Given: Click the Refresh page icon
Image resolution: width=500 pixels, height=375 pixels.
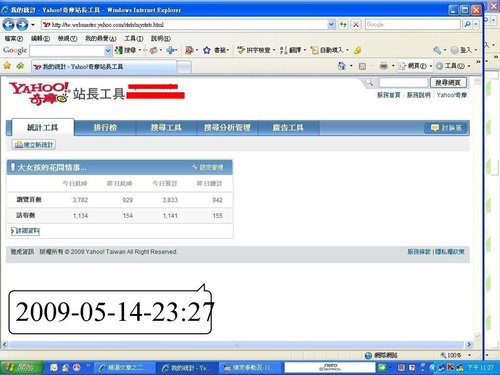Looking at the screenshot, I should point(343,24).
